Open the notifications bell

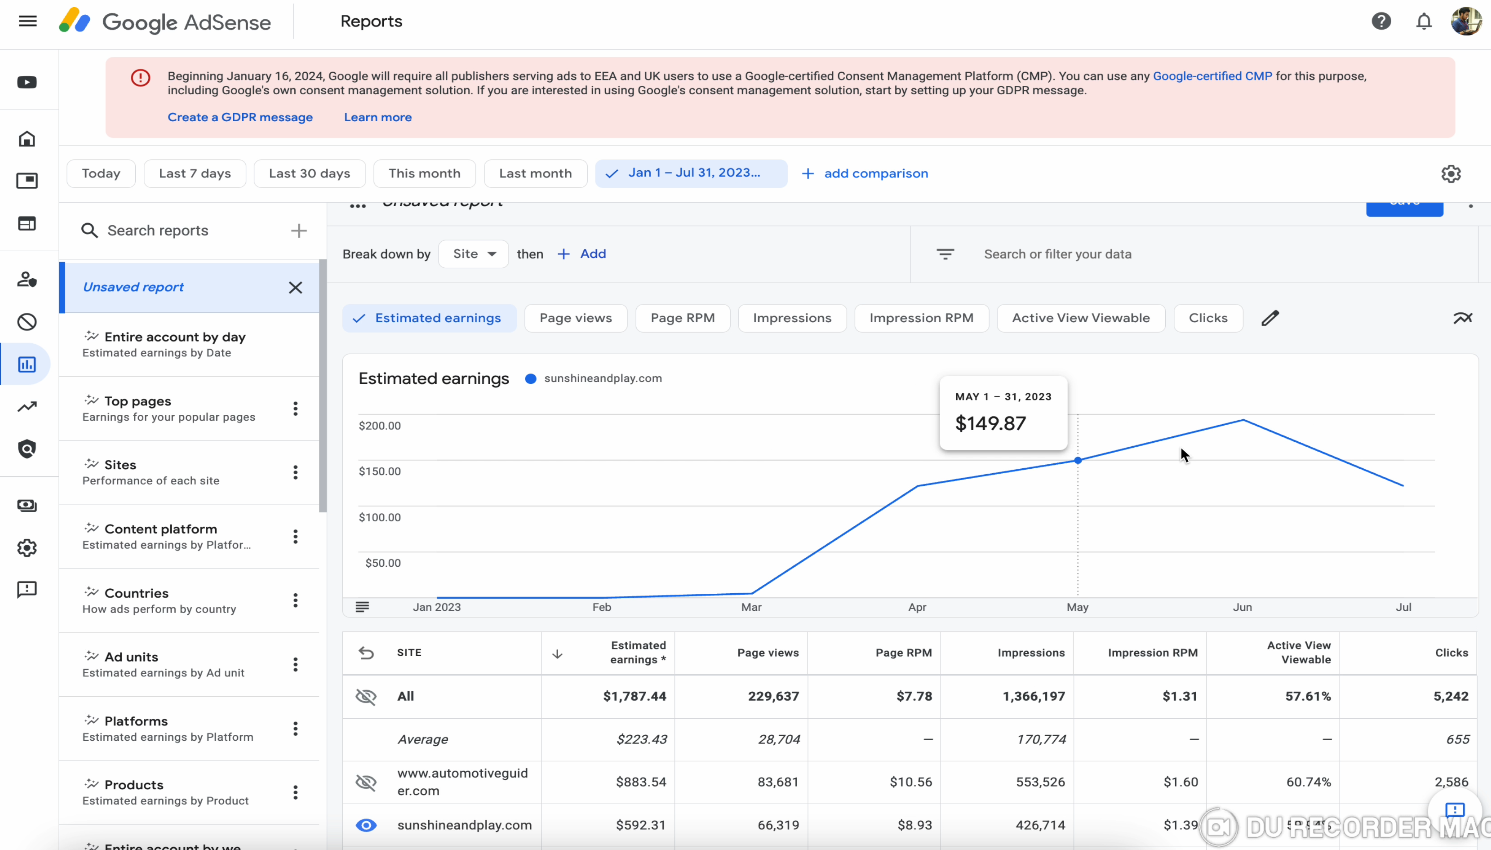coord(1424,21)
